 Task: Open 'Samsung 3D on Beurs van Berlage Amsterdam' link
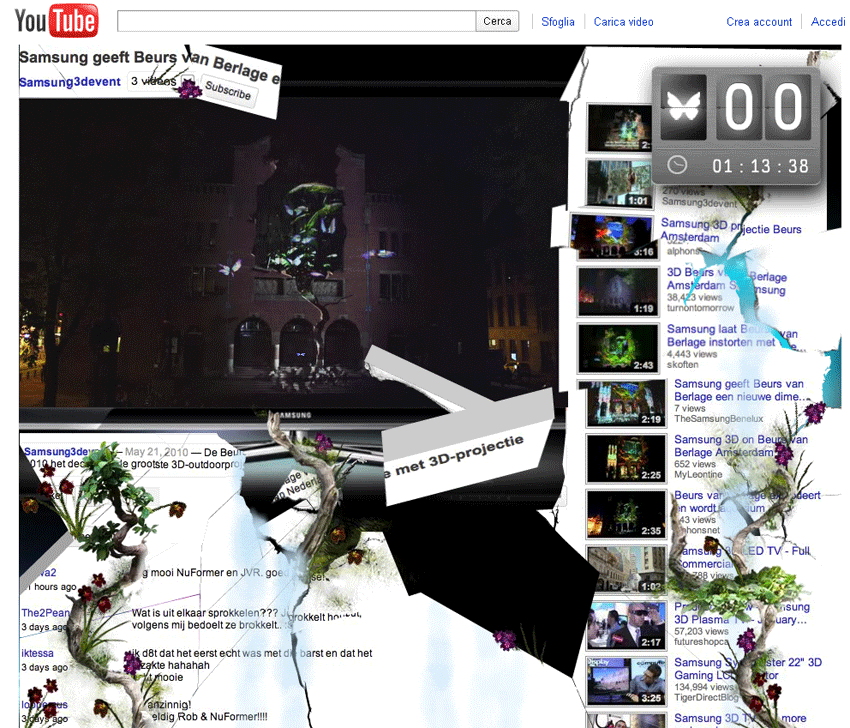pyautogui.click(x=741, y=446)
